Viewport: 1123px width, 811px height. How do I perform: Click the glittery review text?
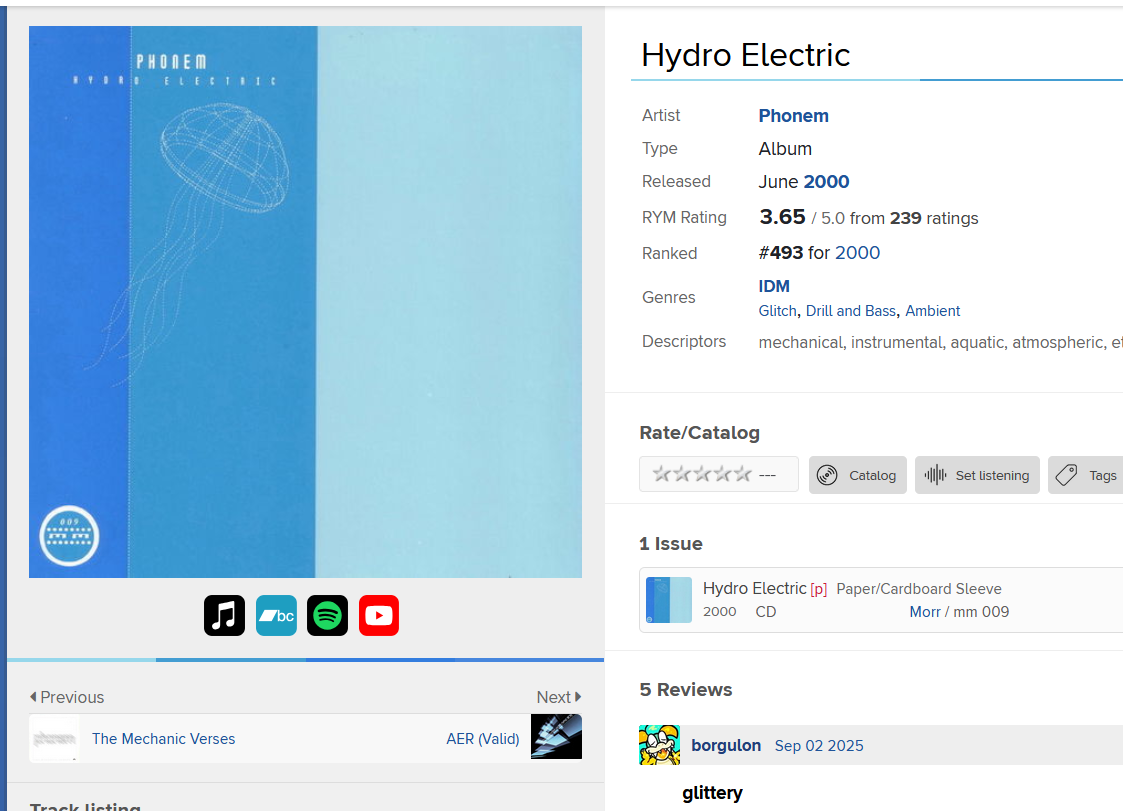pyautogui.click(x=713, y=793)
